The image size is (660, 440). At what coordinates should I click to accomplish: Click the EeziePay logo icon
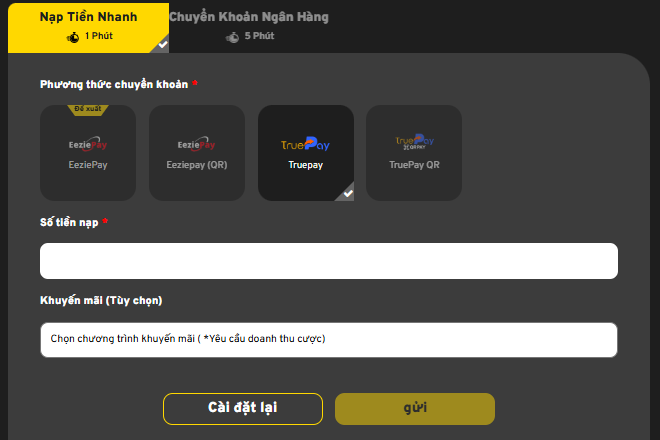pos(88,144)
